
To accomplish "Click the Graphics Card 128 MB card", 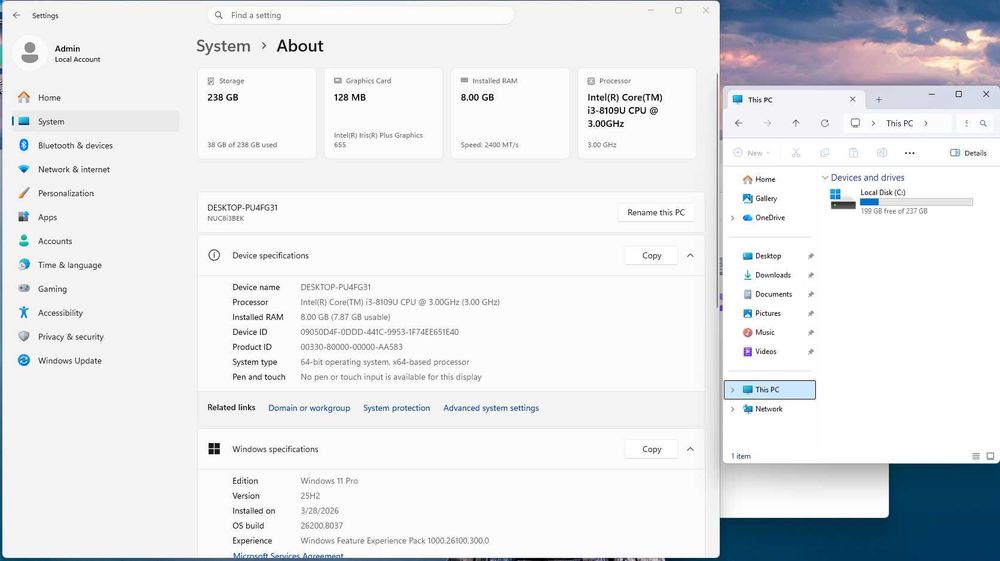I will coord(383,113).
